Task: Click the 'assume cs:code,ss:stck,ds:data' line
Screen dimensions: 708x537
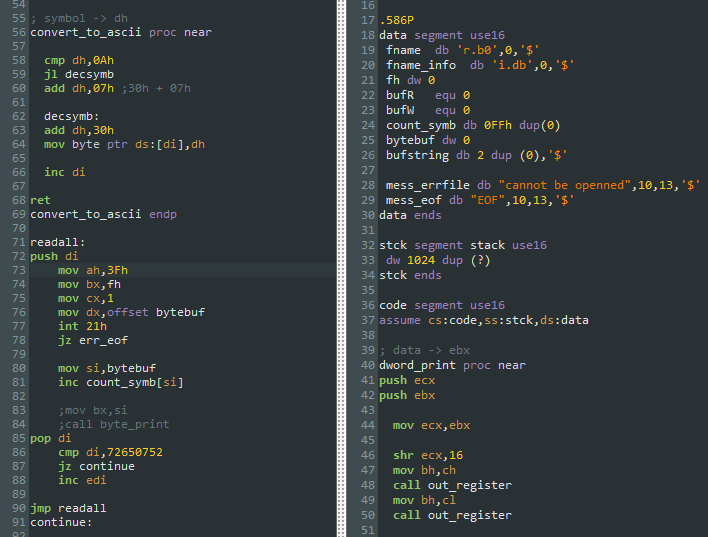Action: coord(484,320)
